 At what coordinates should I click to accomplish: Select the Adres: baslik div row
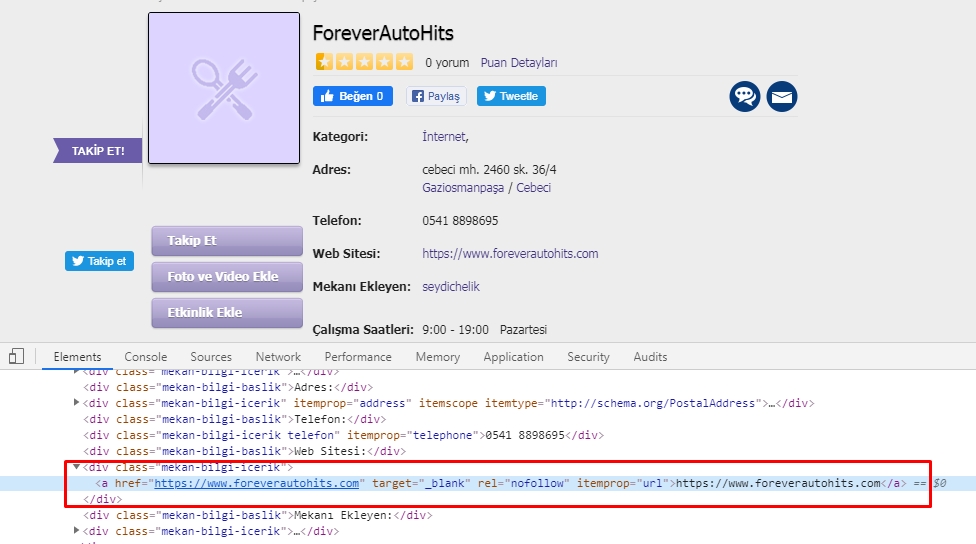tap(228, 387)
